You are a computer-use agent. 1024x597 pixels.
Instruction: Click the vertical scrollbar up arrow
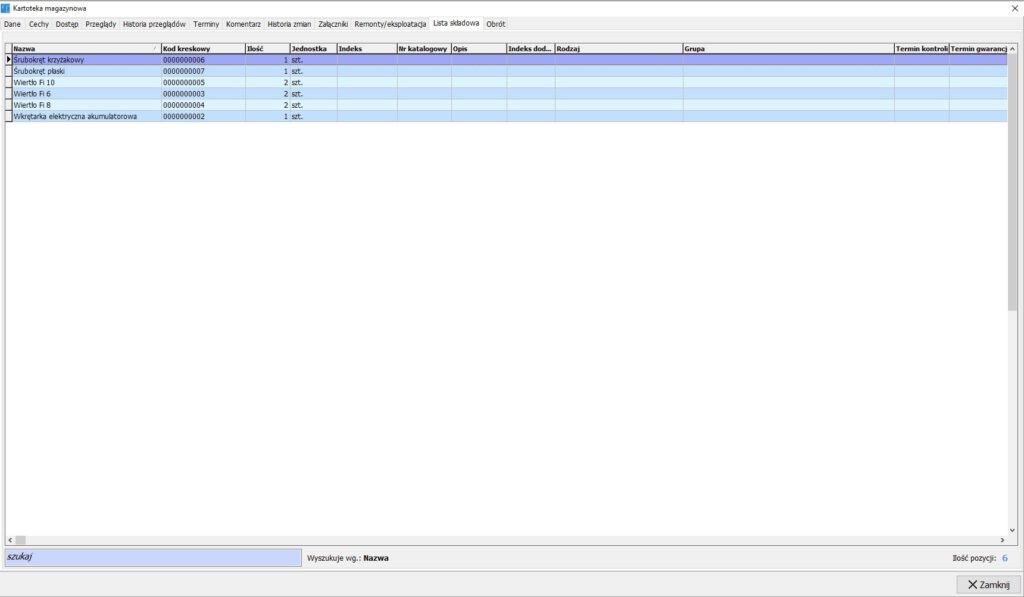(1012, 48)
